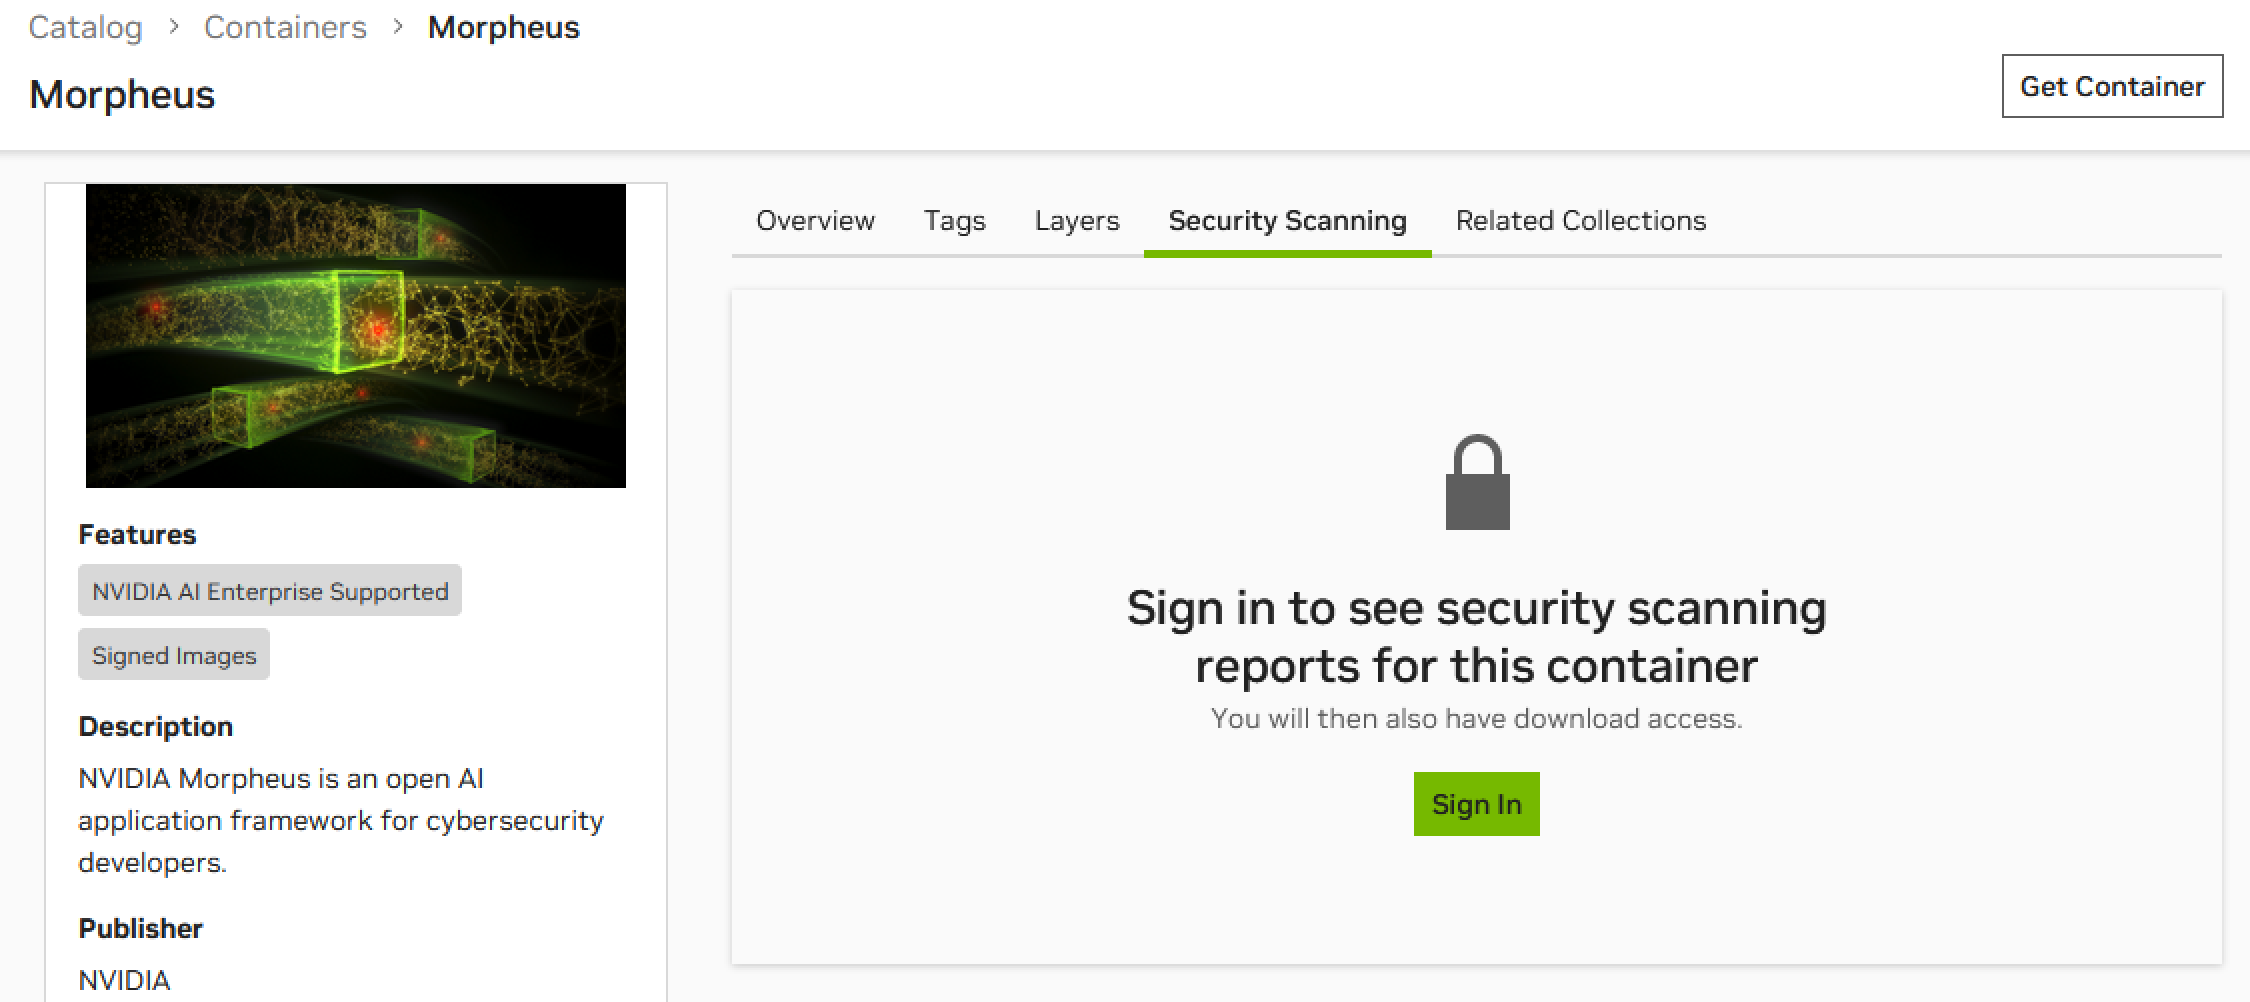Navigate to Catalog via the breadcrumb
Viewport: 2250px width, 1002px height.
(x=85, y=27)
